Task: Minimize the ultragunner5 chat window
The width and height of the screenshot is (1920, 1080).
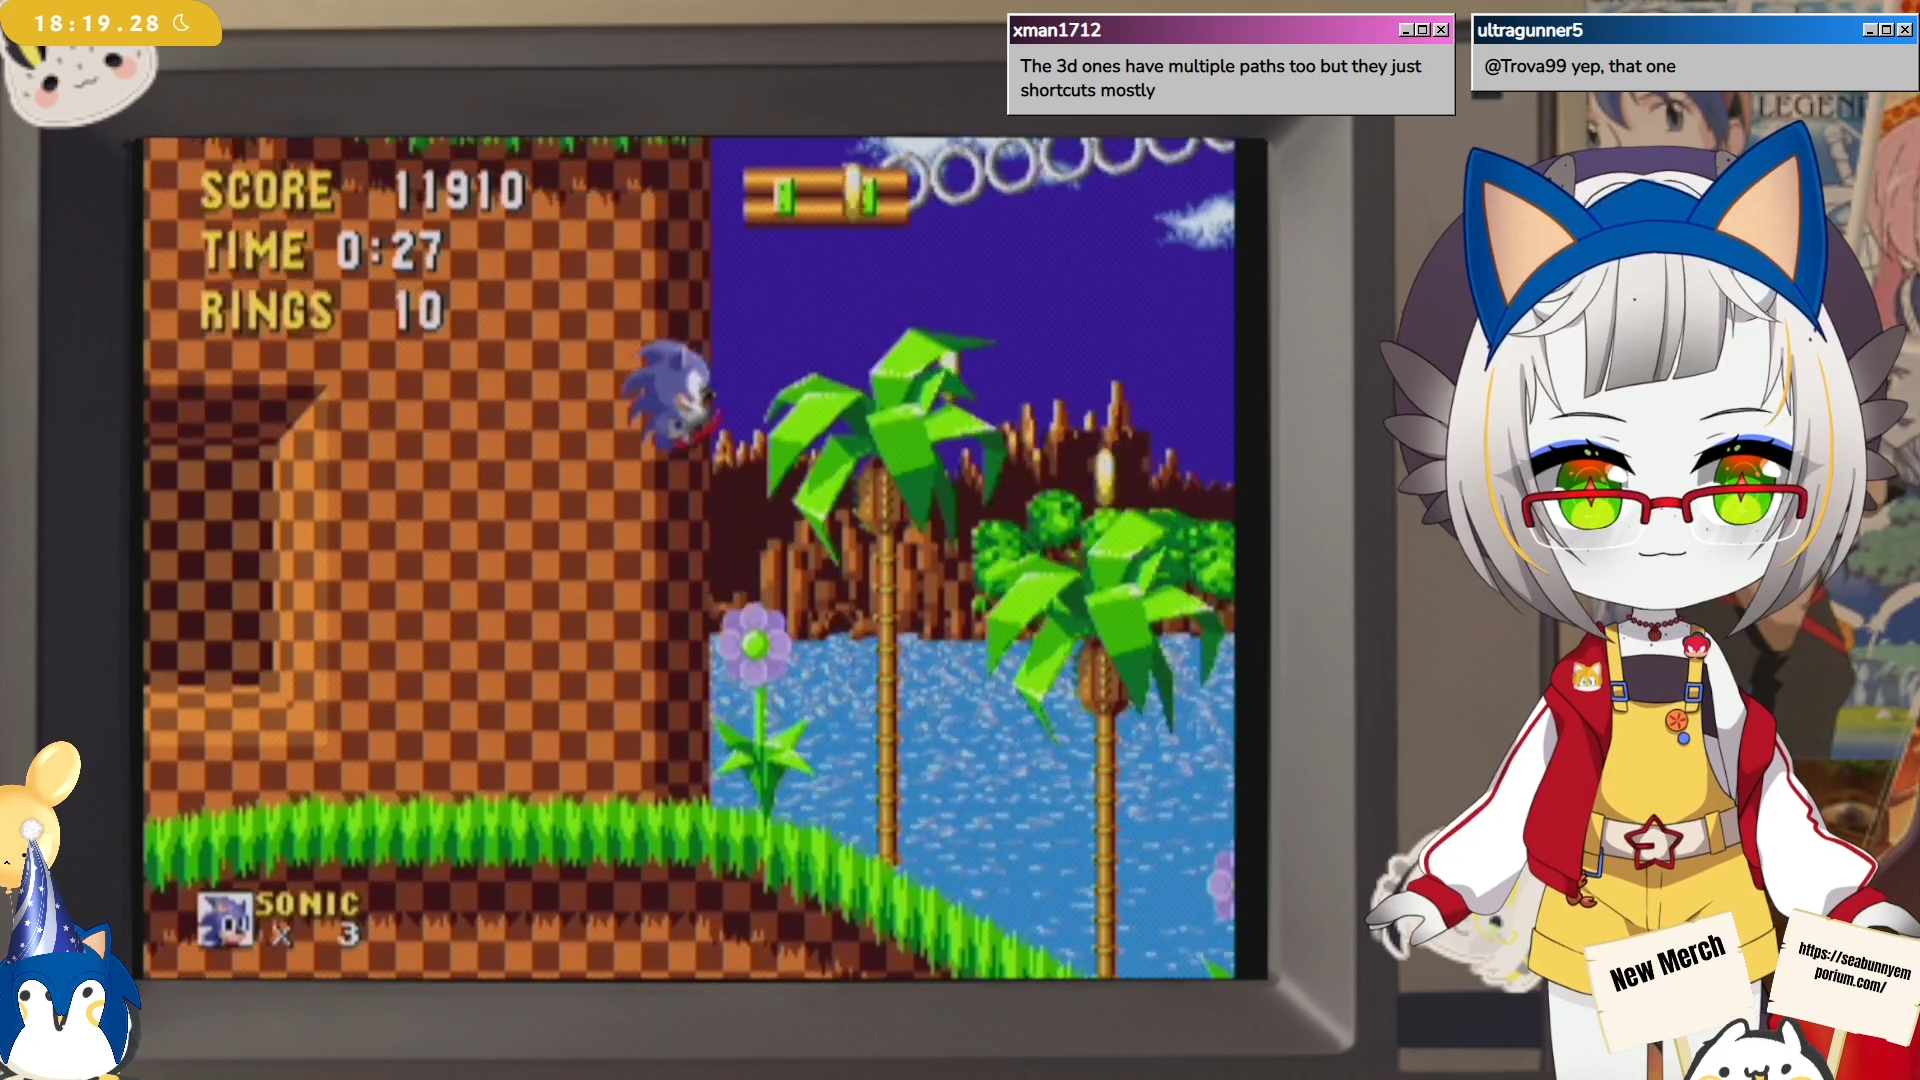Action: click(x=1869, y=30)
